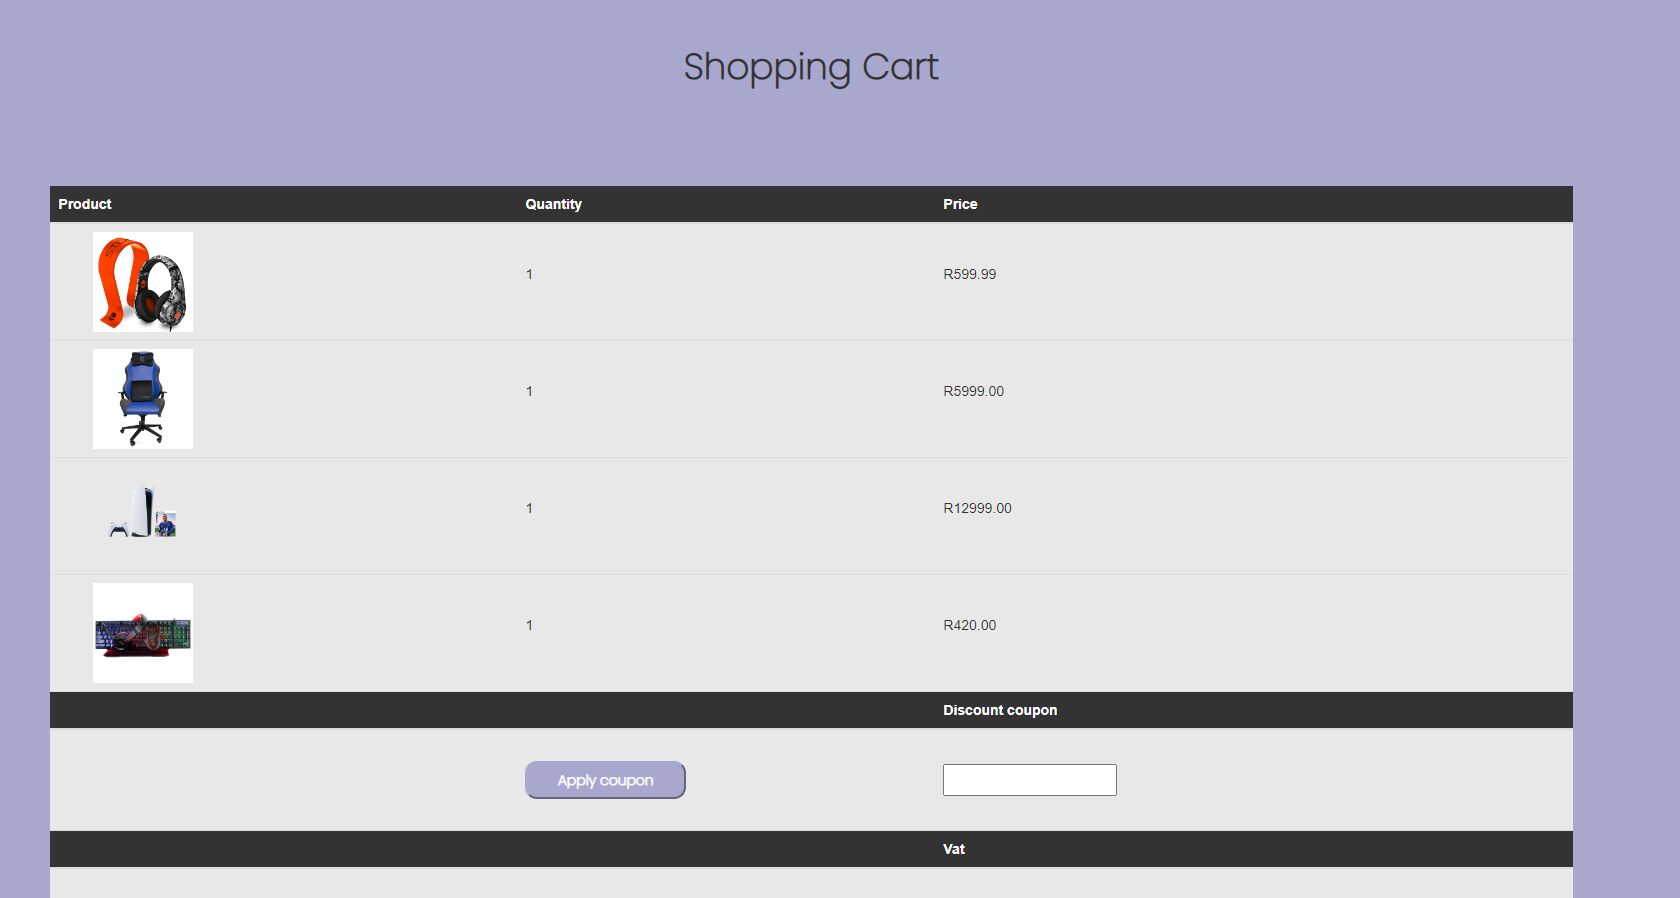Screen dimensions: 1680x898
Task: Select the price R420.00
Action: [970, 625]
